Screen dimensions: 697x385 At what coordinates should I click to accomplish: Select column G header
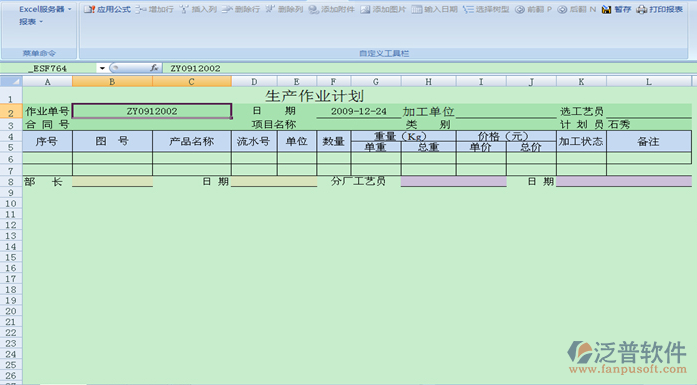pos(376,81)
